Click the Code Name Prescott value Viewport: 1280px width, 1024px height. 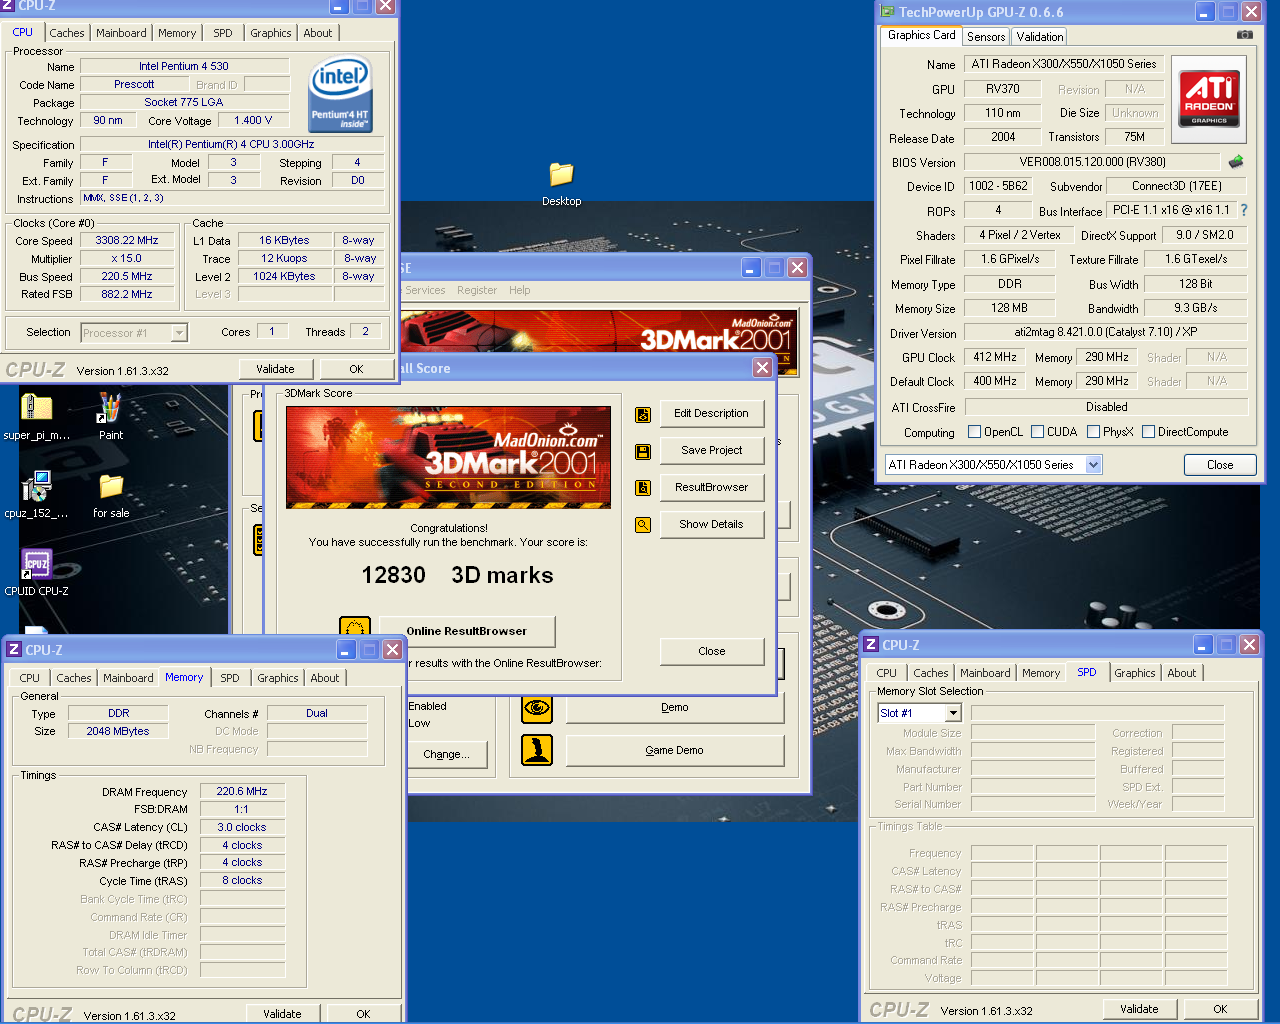(x=134, y=84)
